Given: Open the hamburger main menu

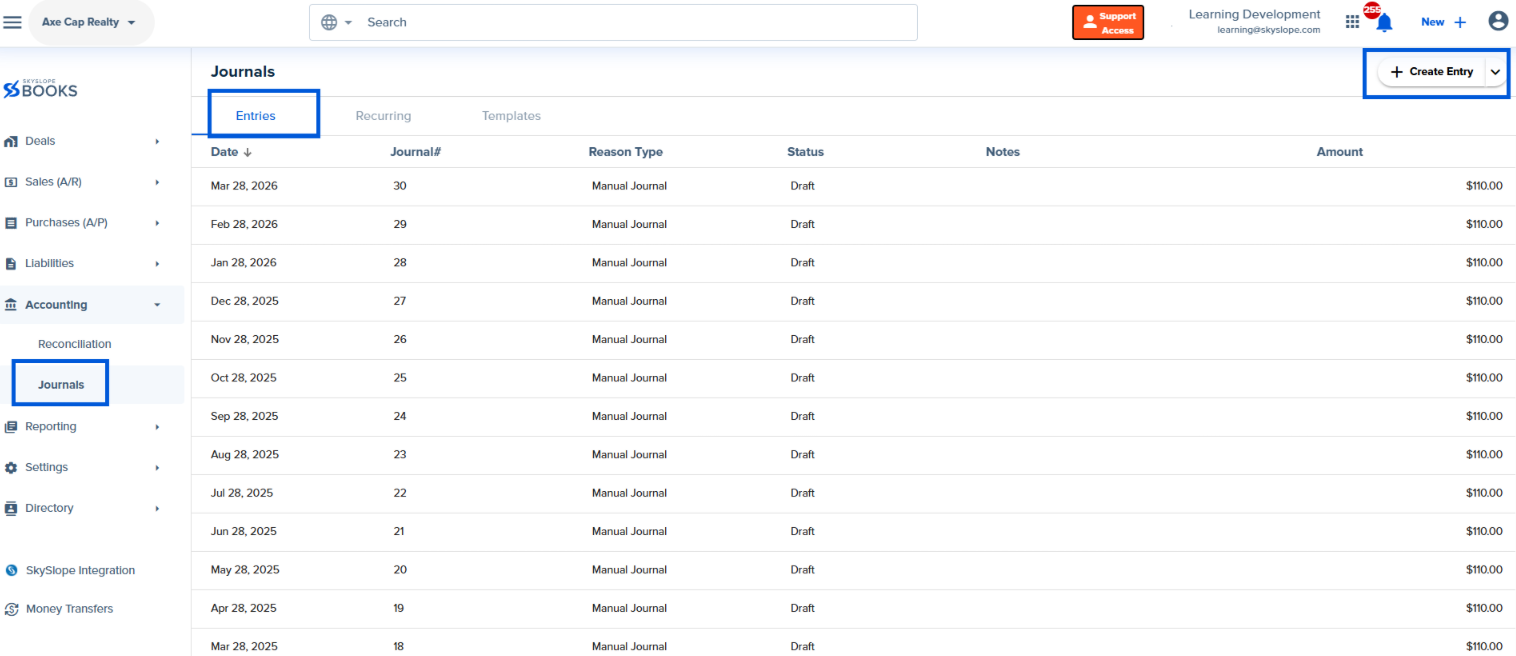Looking at the screenshot, I should click(13, 22).
